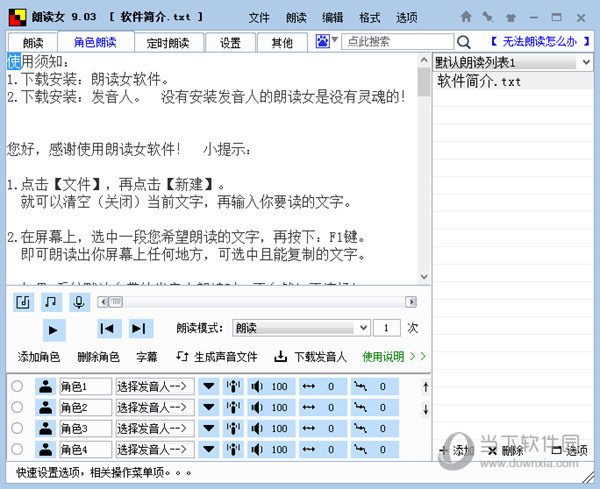The height and width of the screenshot is (489, 600).
Task: Jump to previous with skip-back button
Action: click(x=109, y=329)
